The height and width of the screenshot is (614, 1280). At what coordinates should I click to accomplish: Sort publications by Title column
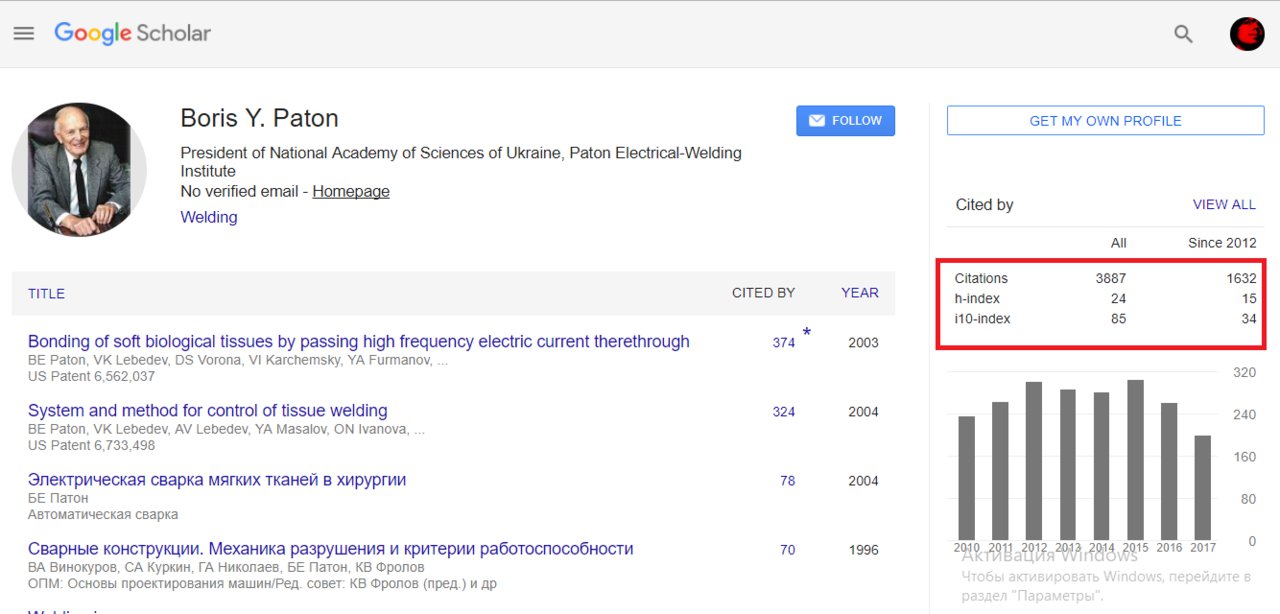(x=46, y=294)
